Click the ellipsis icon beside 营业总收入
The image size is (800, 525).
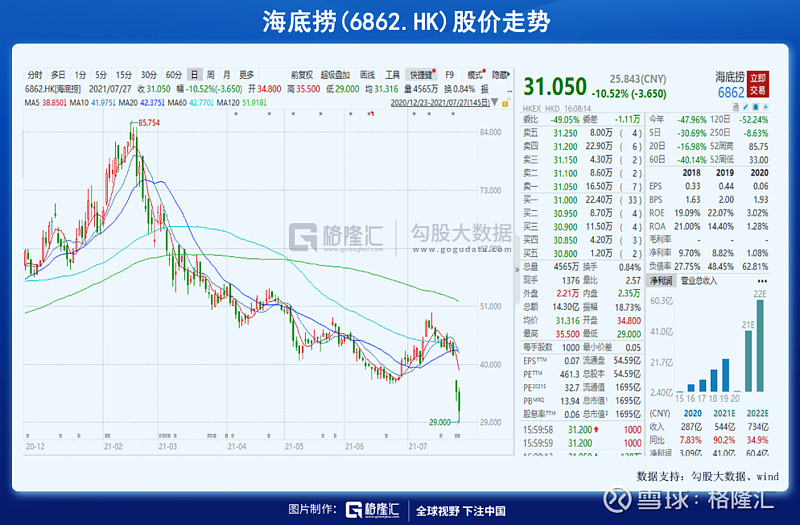[762, 281]
